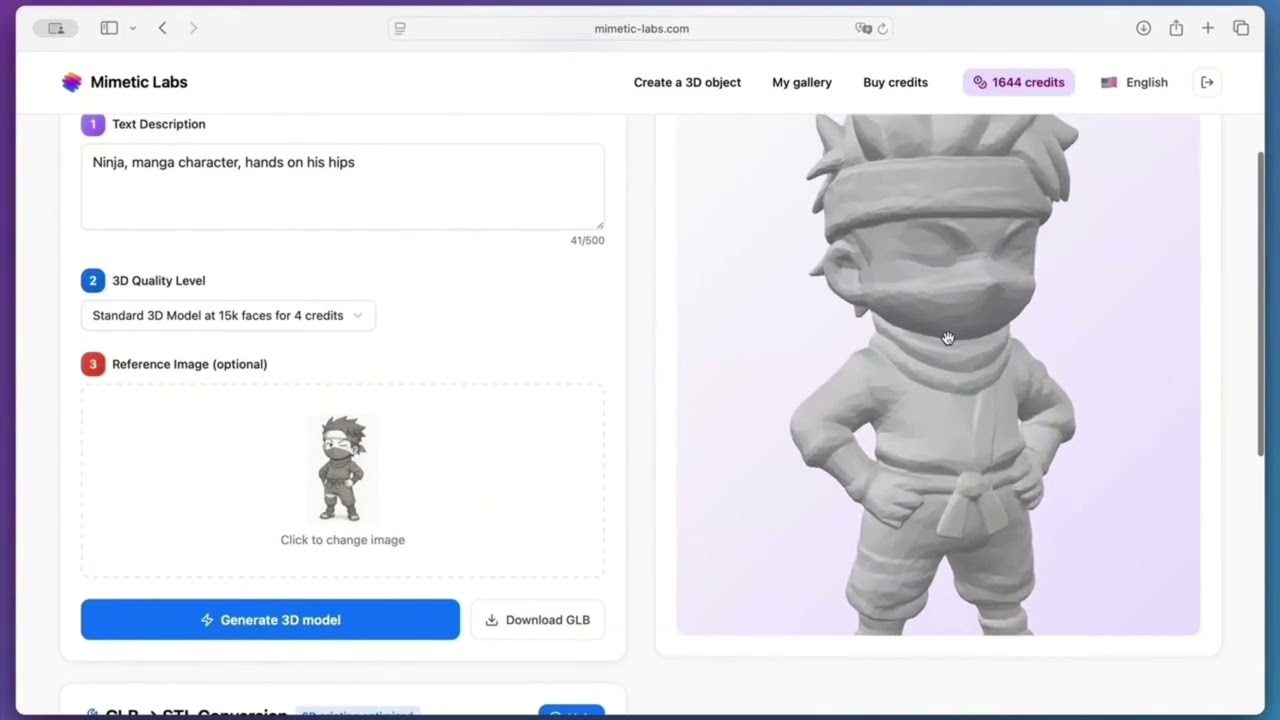Viewport: 1280px width, 720px height.
Task: Click the text area resize handle
Action: (x=599, y=225)
